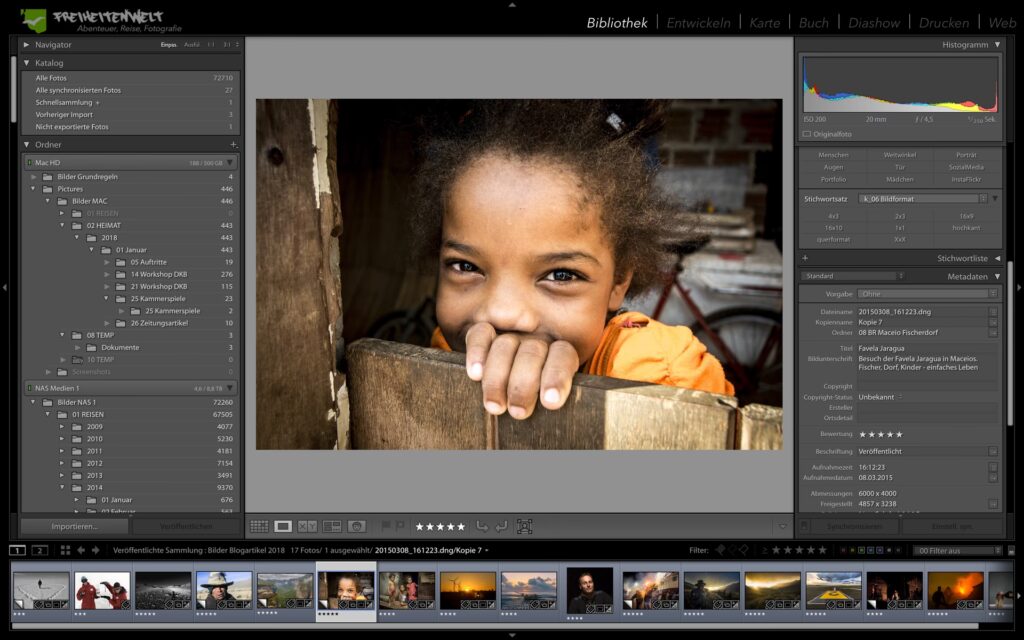The image size is (1024, 640).
Task: Open the People face-detection view icon
Action: click(x=356, y=526)
